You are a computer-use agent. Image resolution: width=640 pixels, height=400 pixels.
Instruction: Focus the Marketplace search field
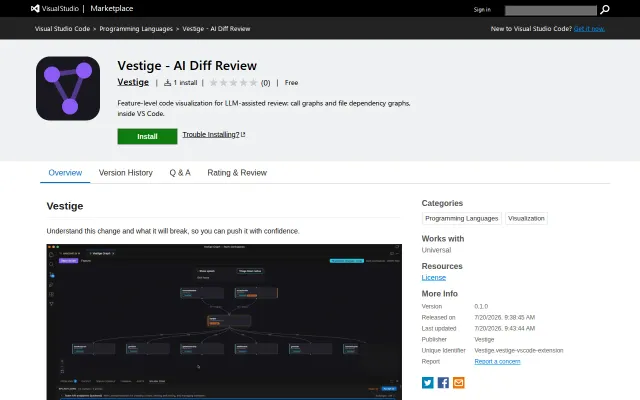tap(551, 10)
